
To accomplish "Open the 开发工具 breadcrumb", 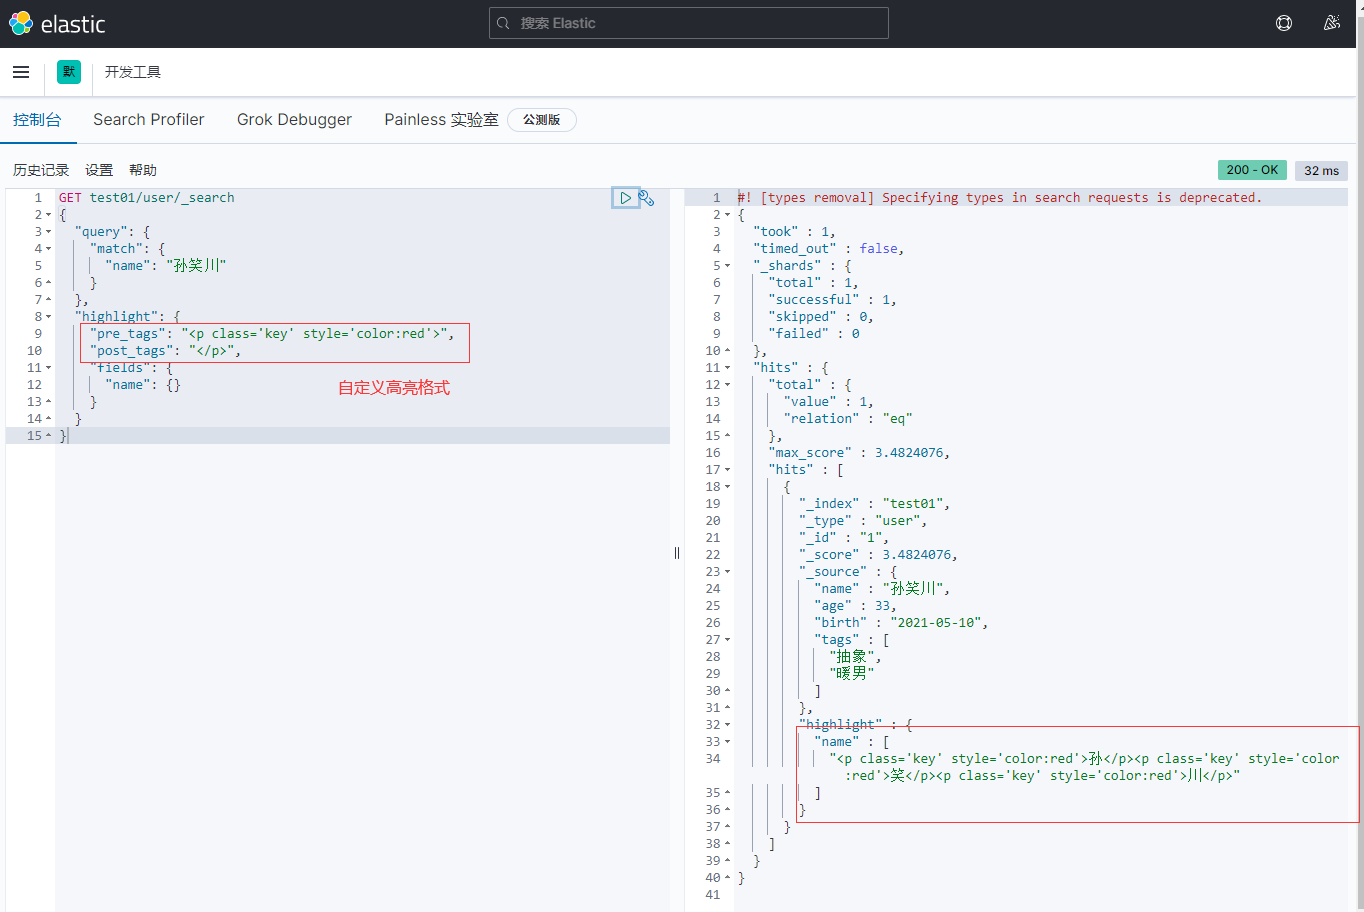I will coord(133,72).
